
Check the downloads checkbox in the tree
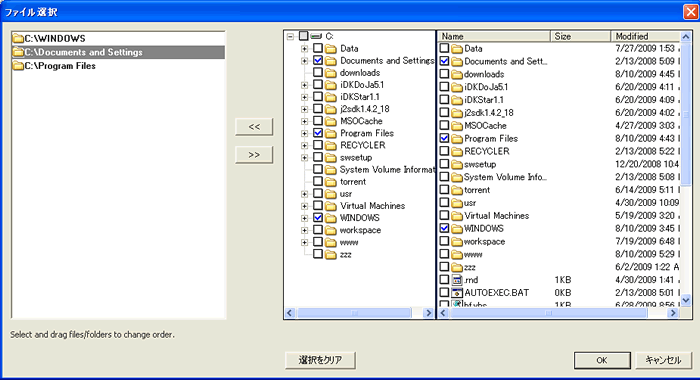pos(318,72)
